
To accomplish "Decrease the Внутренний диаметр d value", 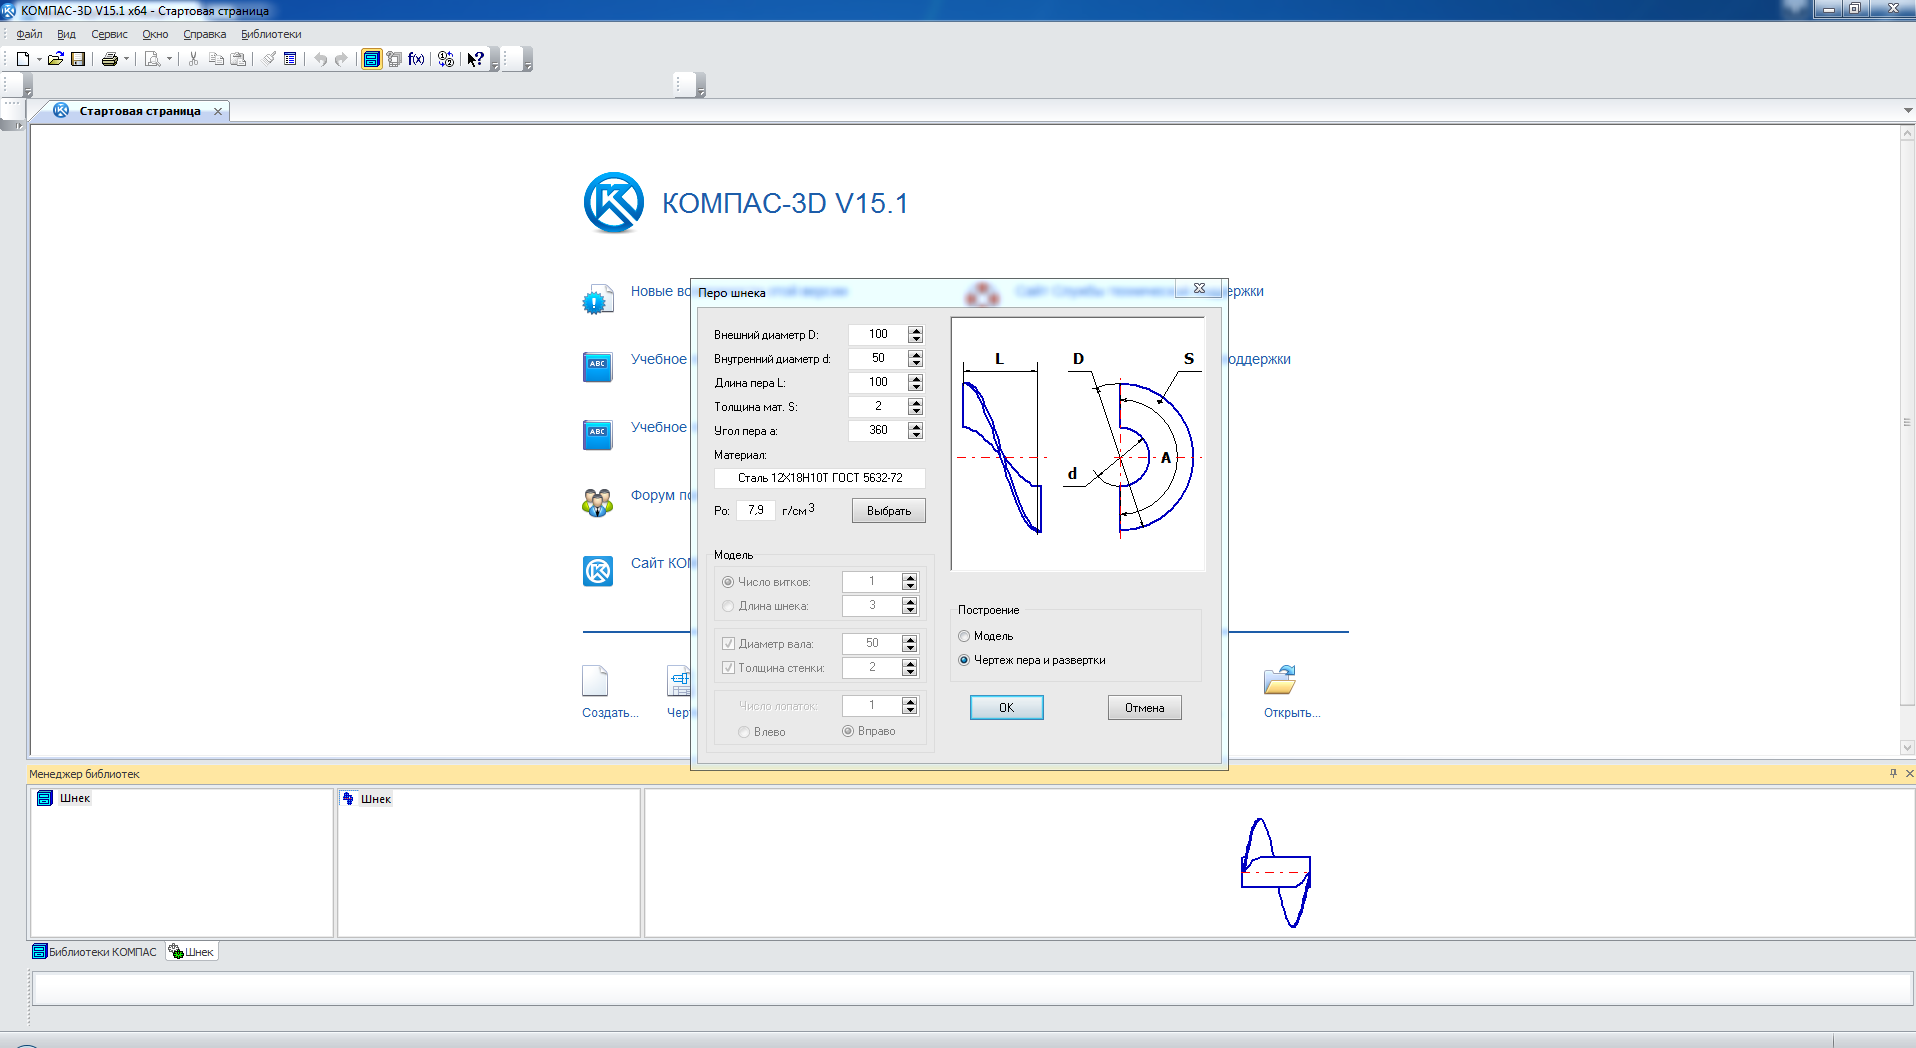I will [x=916, y=363].
